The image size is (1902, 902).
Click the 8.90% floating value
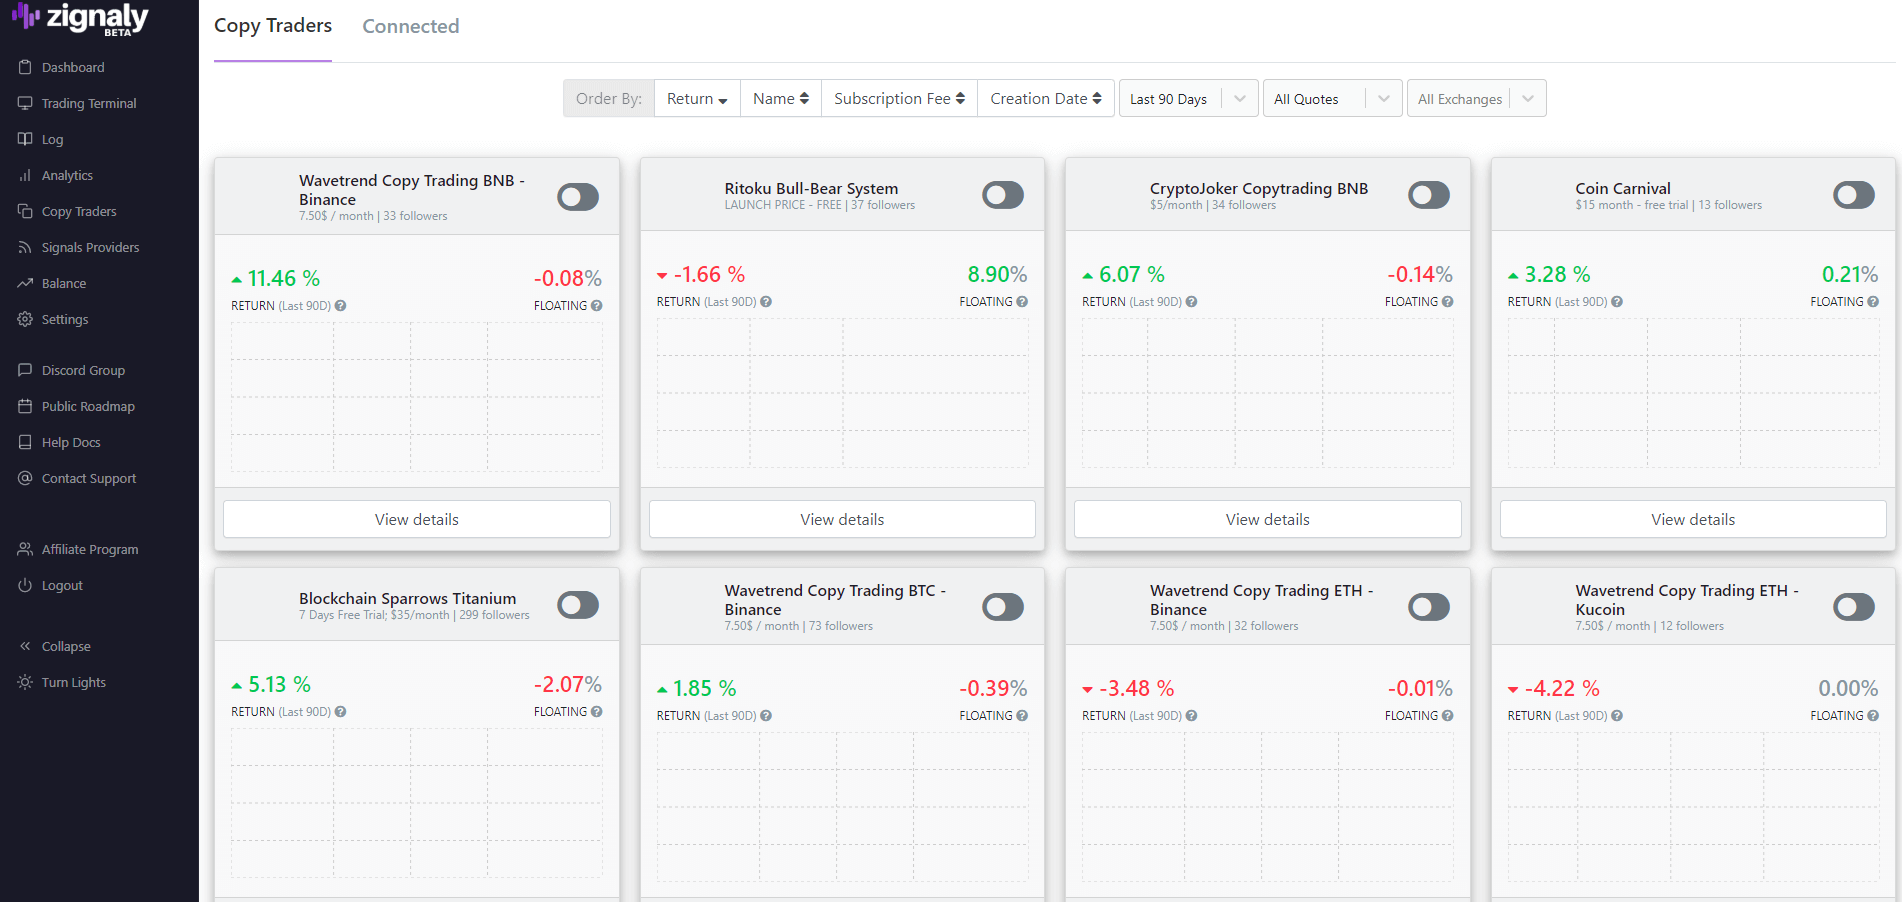click(x=997, y=274)
